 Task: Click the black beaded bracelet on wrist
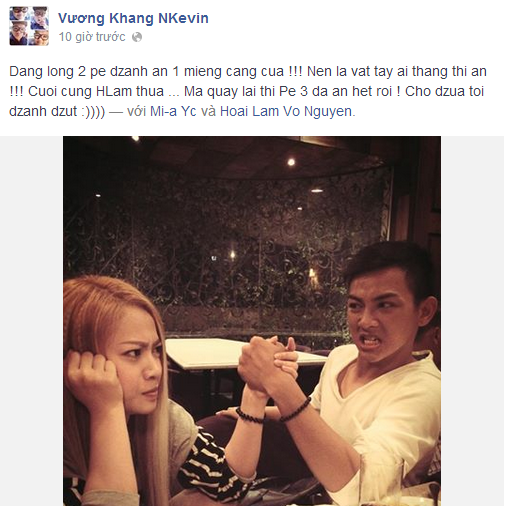[296, 411]
